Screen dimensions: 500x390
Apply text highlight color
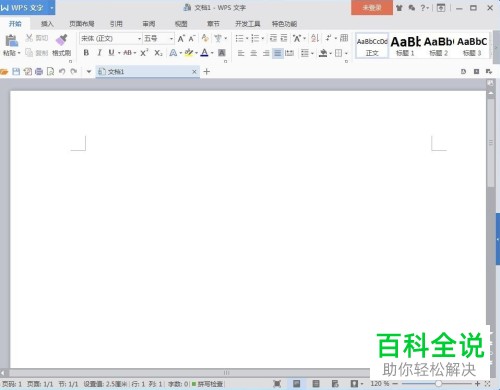[189, 52]
